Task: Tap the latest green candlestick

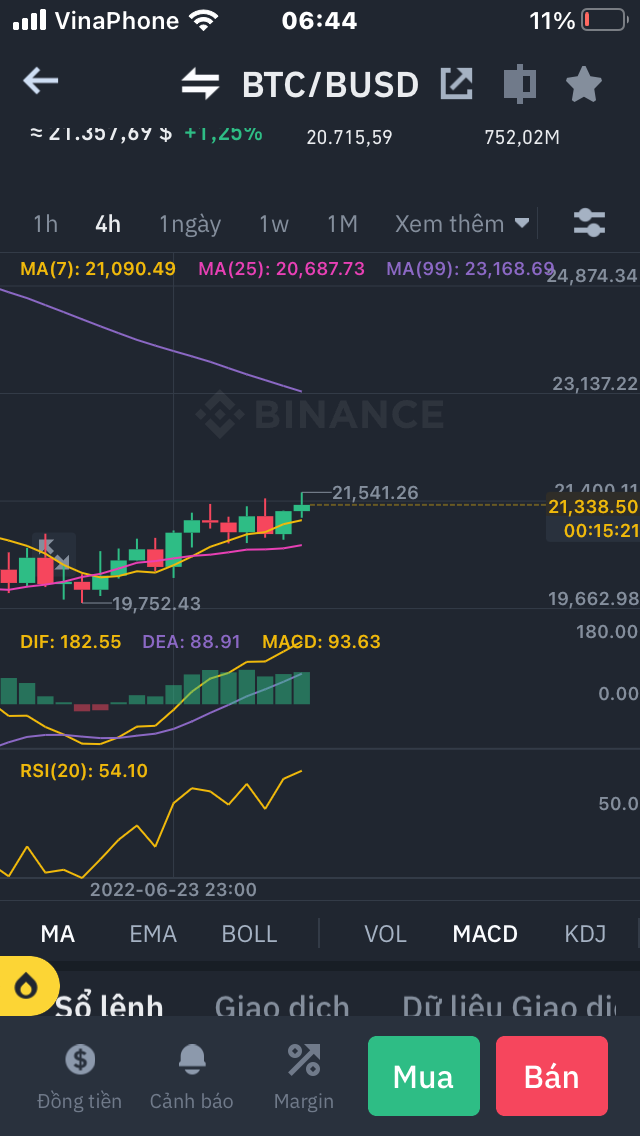Action: [302, 507]
